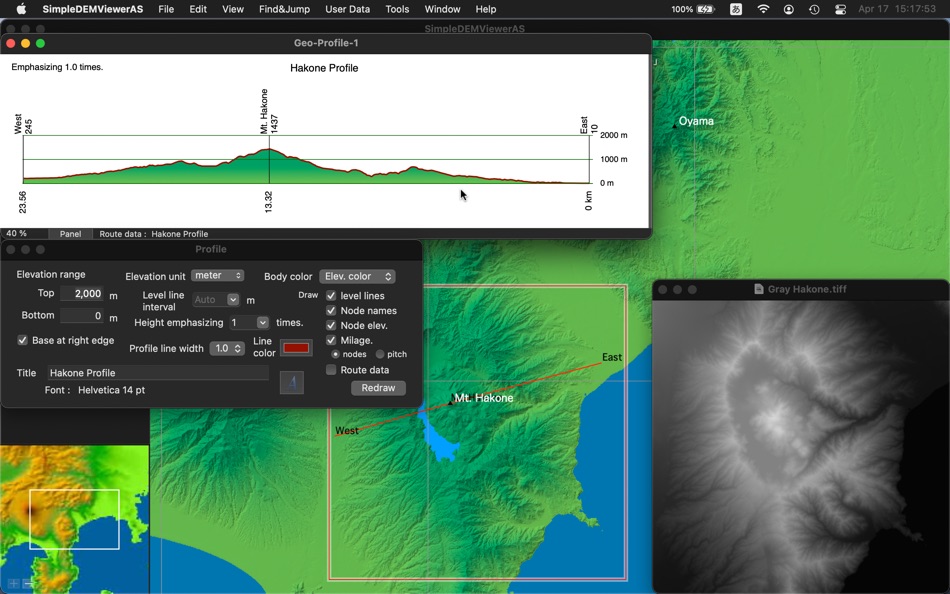Viewport: 950px width, 594px height.
Task: Click the Geo-Profile-1 window title bar
Action: click(326, 43)
